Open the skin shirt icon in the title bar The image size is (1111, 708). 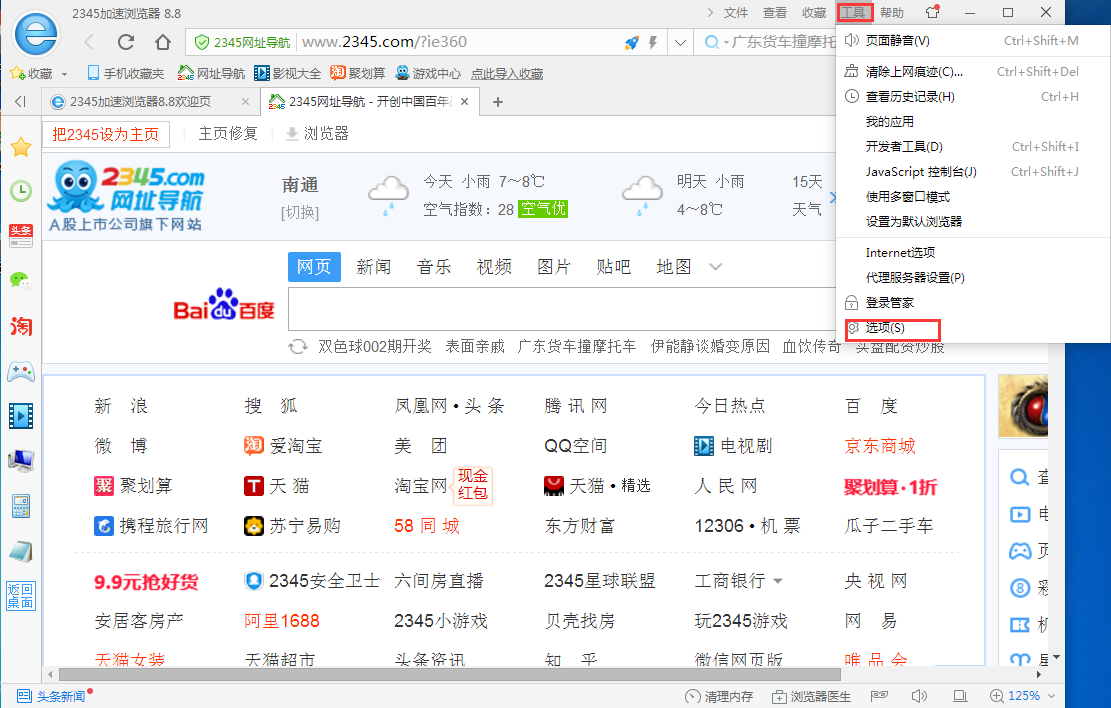pos(932,12)
